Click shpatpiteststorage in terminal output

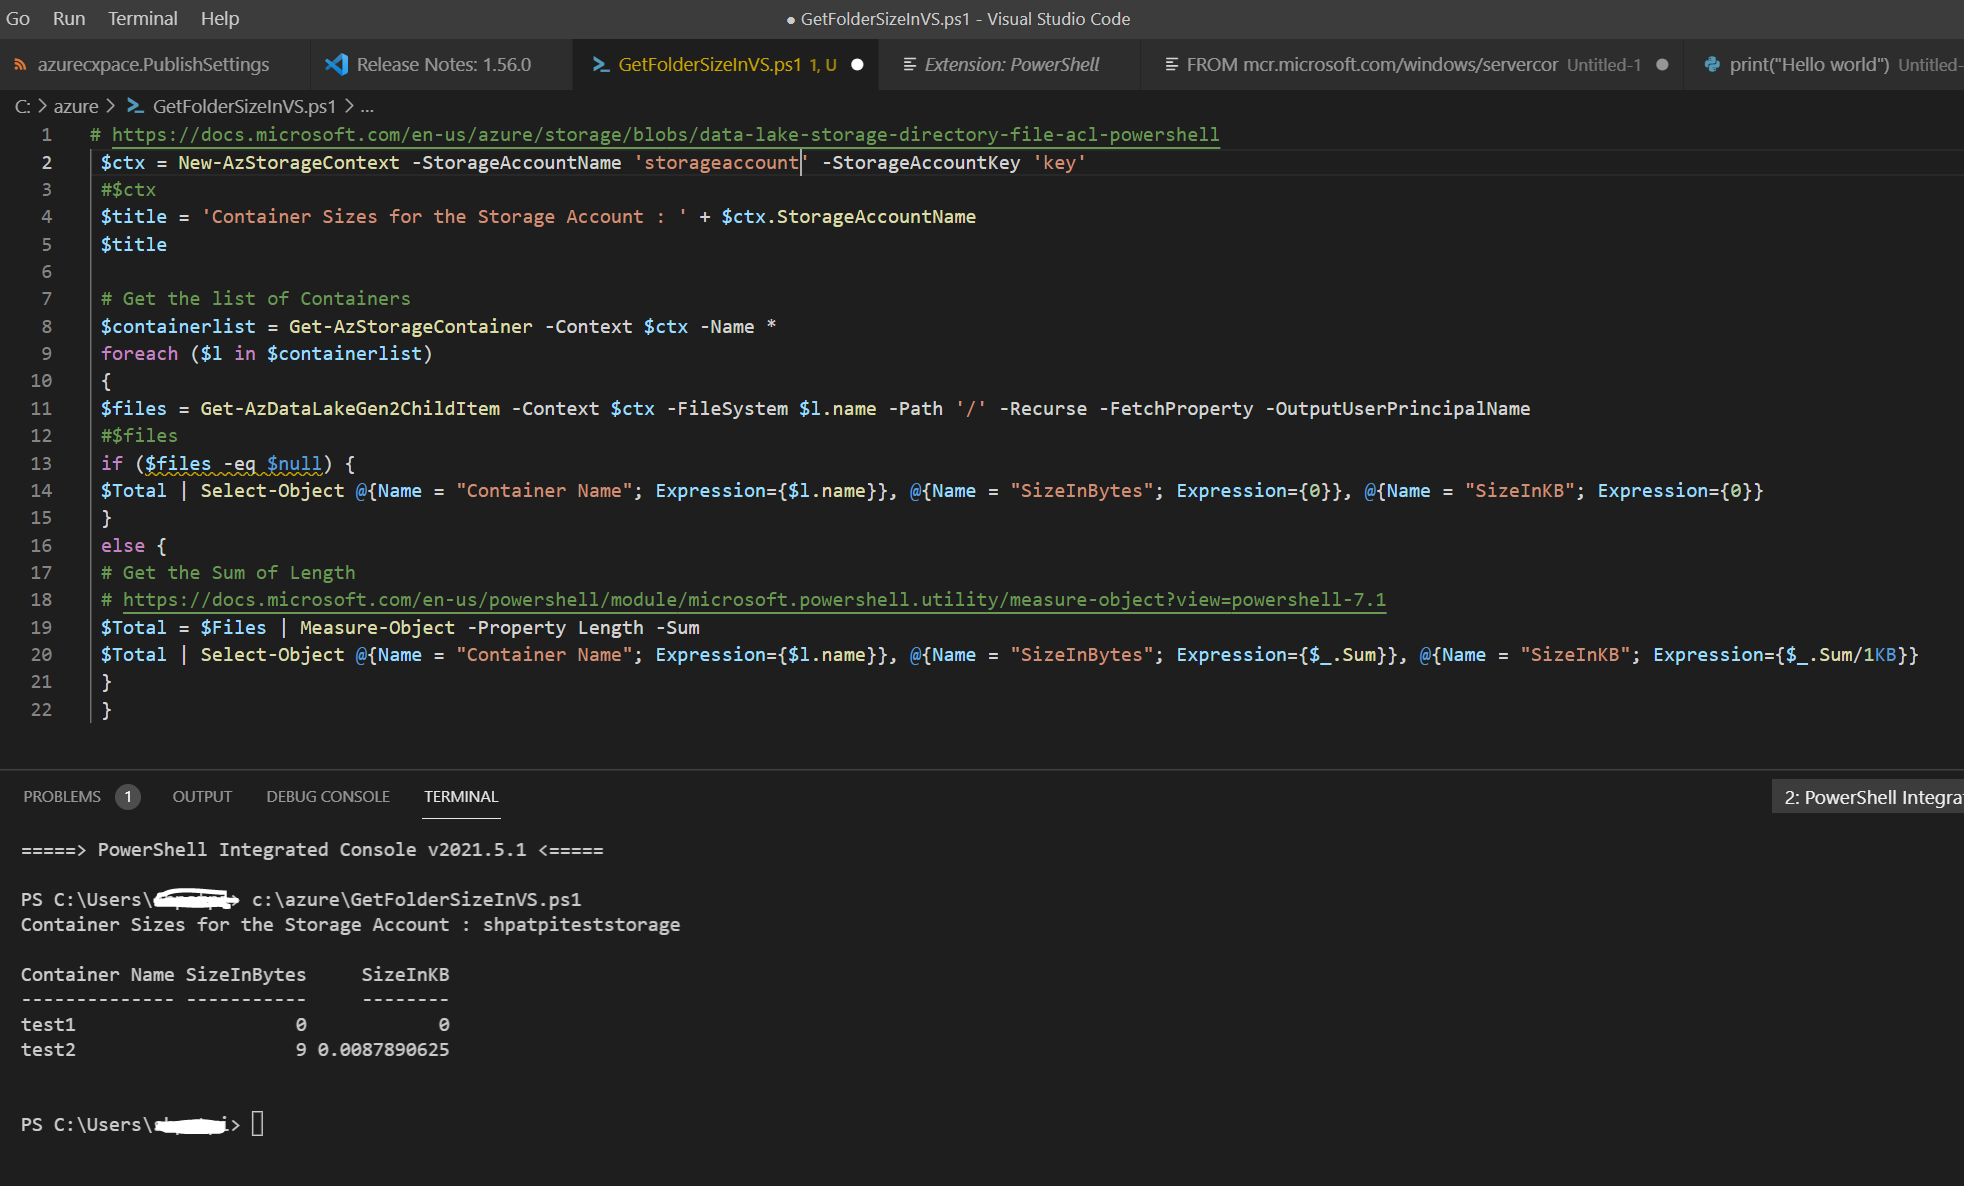(581, 924)
